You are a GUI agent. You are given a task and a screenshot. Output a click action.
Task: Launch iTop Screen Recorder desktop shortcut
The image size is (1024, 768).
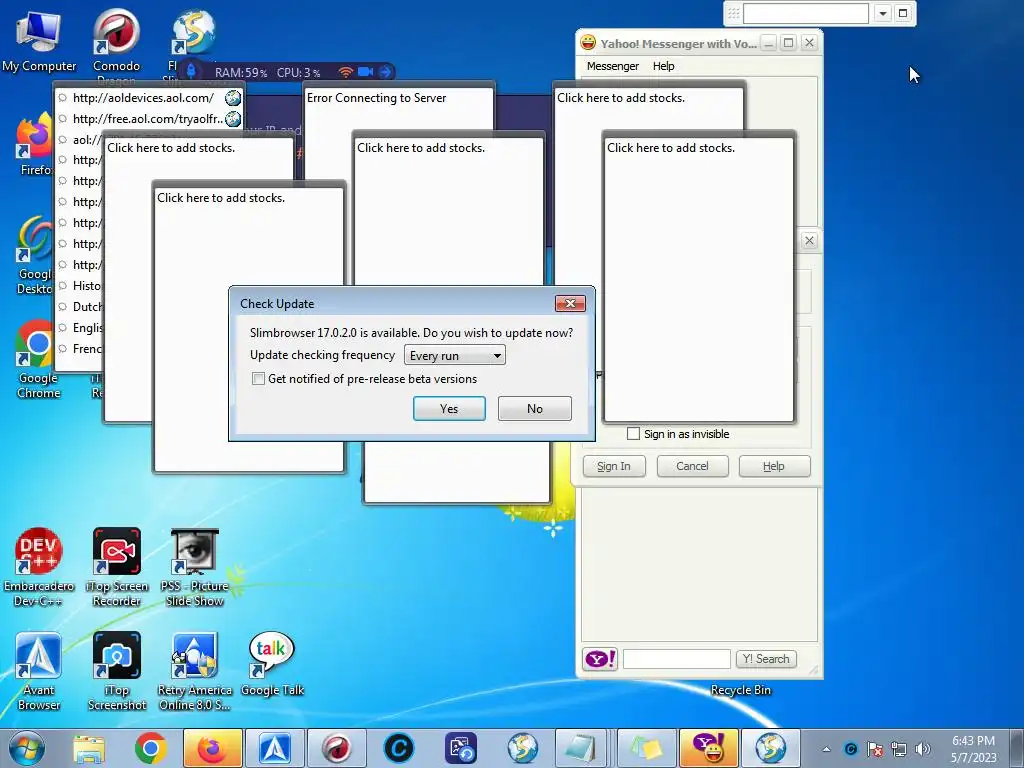click(116, 567)
